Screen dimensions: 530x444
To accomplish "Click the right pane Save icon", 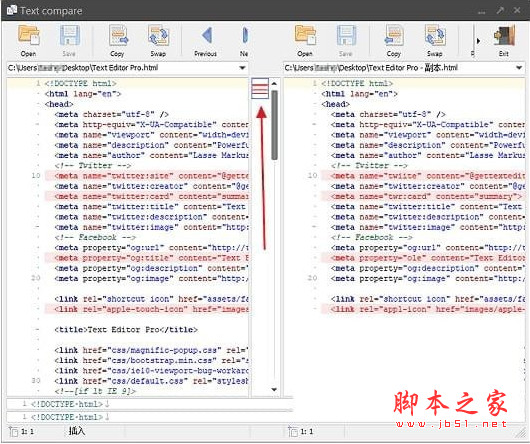I will click(x=346, y=35).
